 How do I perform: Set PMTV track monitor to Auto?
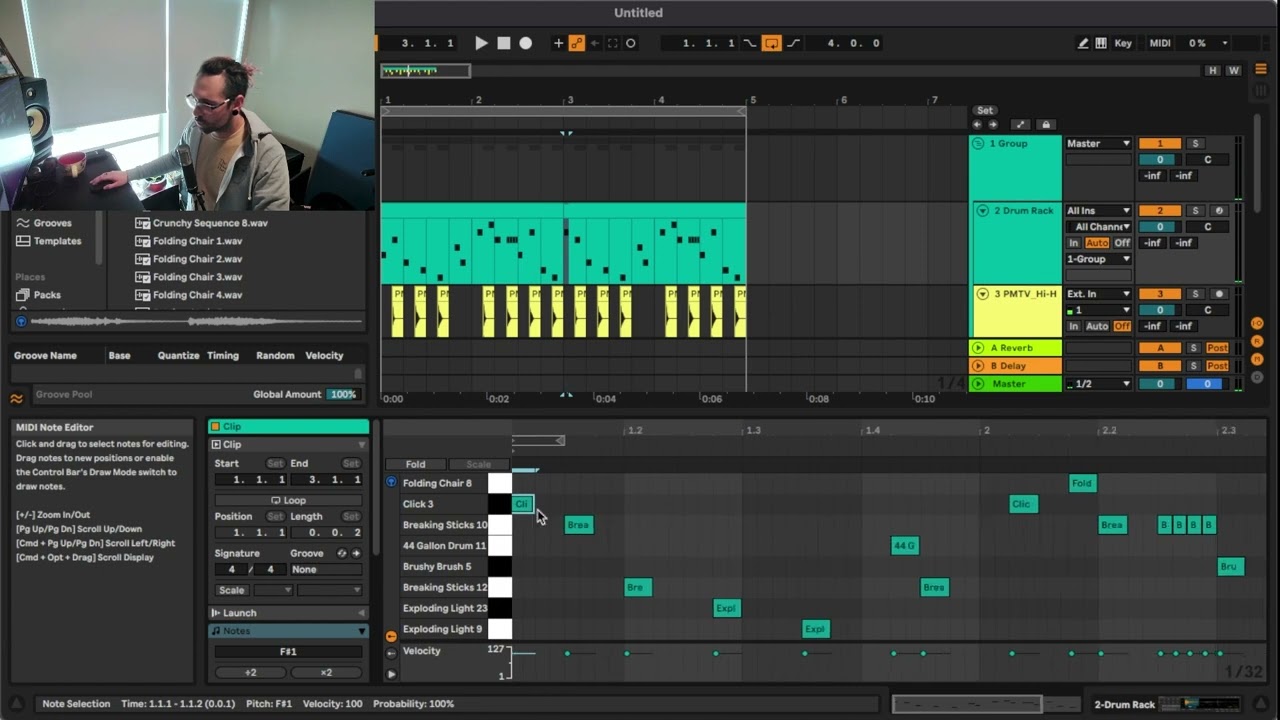tap(1097, 326)
